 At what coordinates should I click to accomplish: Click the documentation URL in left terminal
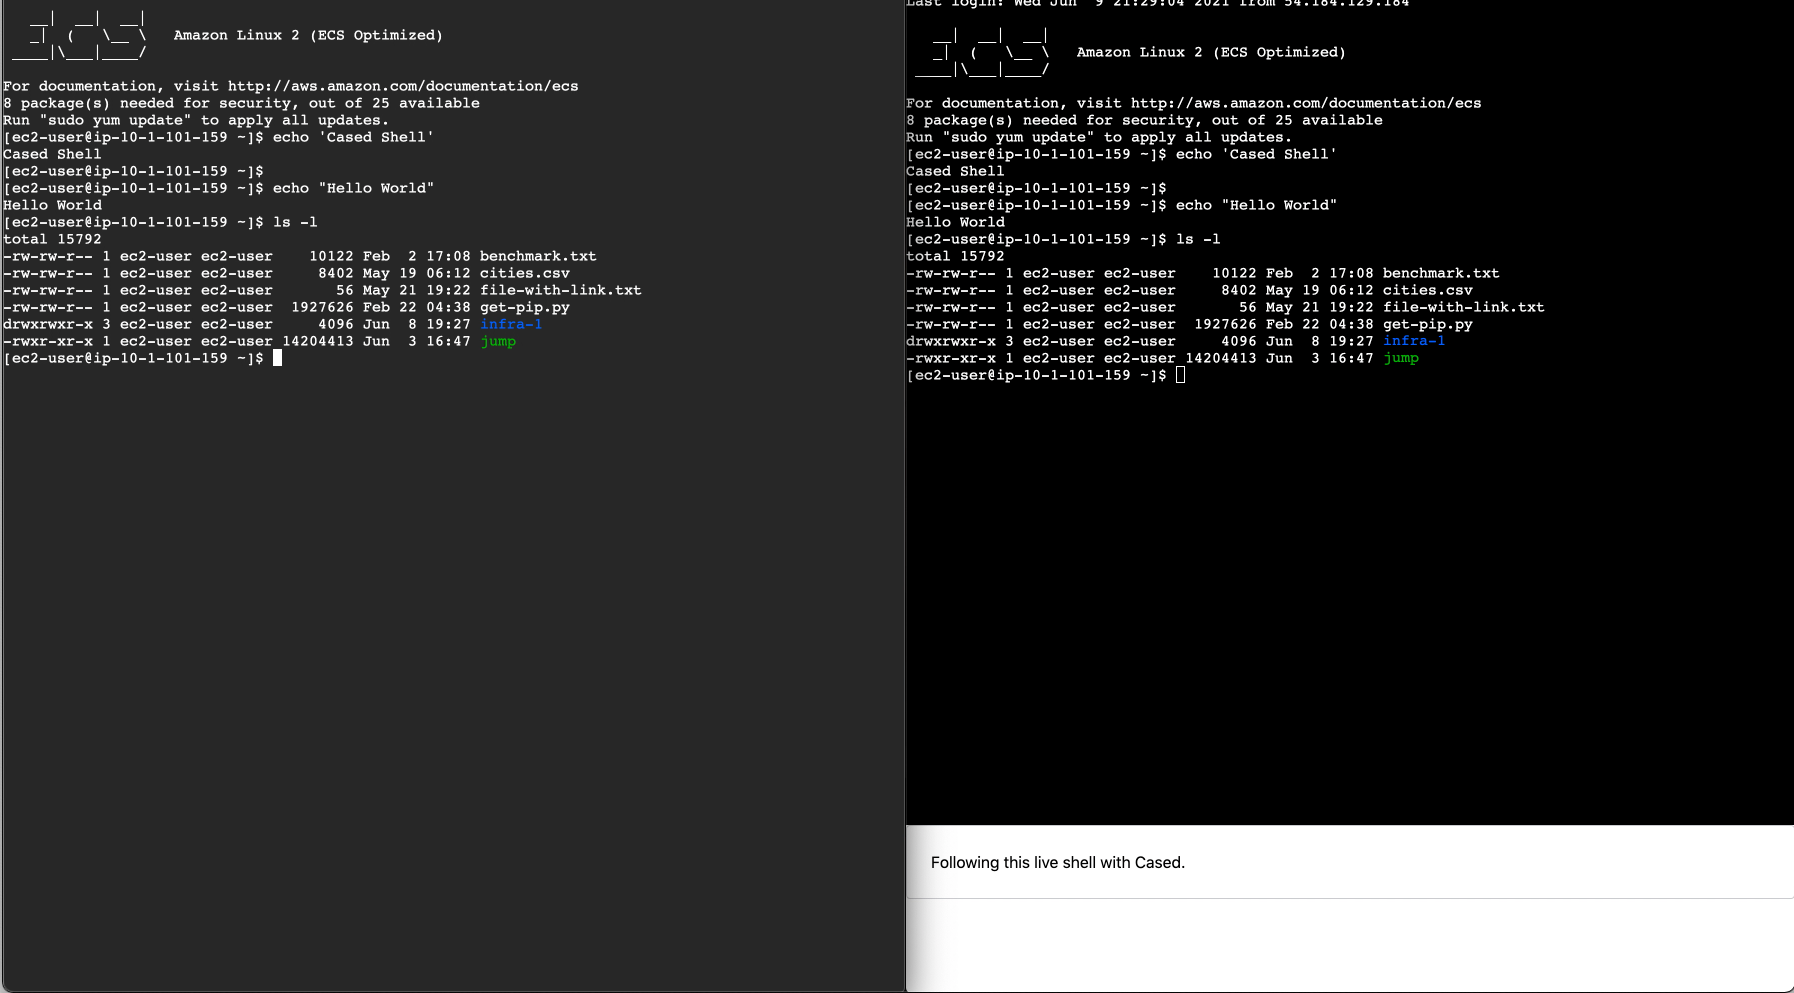point(403,86)
